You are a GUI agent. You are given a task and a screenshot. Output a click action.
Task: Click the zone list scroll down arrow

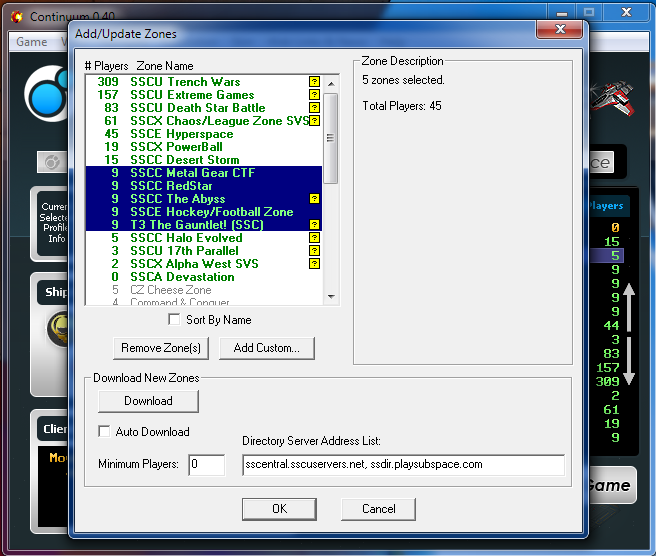tap(331, 297)
